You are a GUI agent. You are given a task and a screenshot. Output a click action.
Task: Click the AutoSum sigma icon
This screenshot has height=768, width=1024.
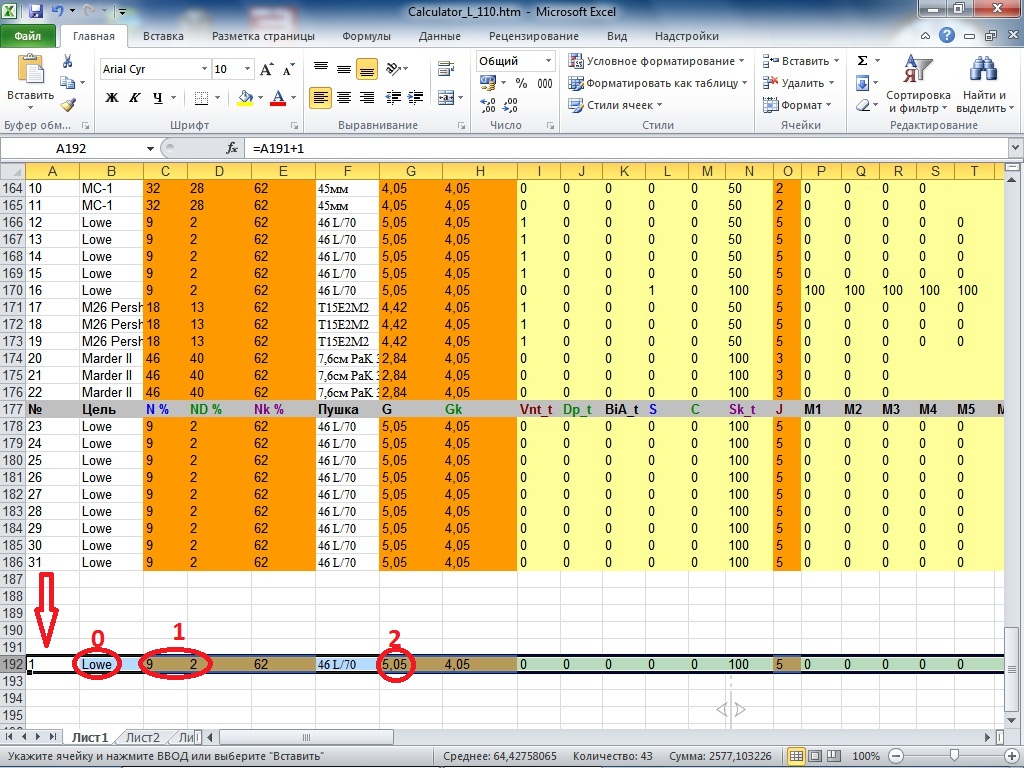click(862, 61)
